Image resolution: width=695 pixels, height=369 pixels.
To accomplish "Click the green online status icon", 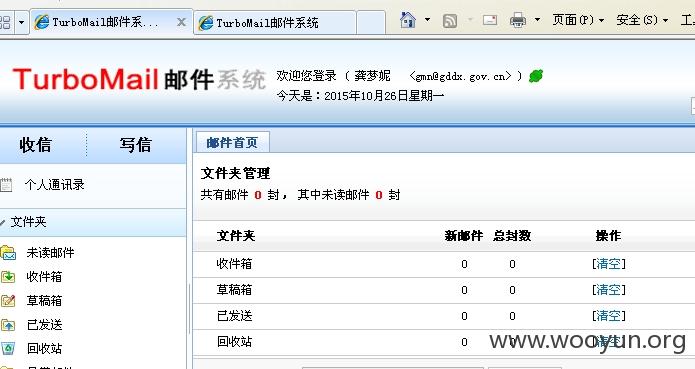I will click(x=536, y=76).
